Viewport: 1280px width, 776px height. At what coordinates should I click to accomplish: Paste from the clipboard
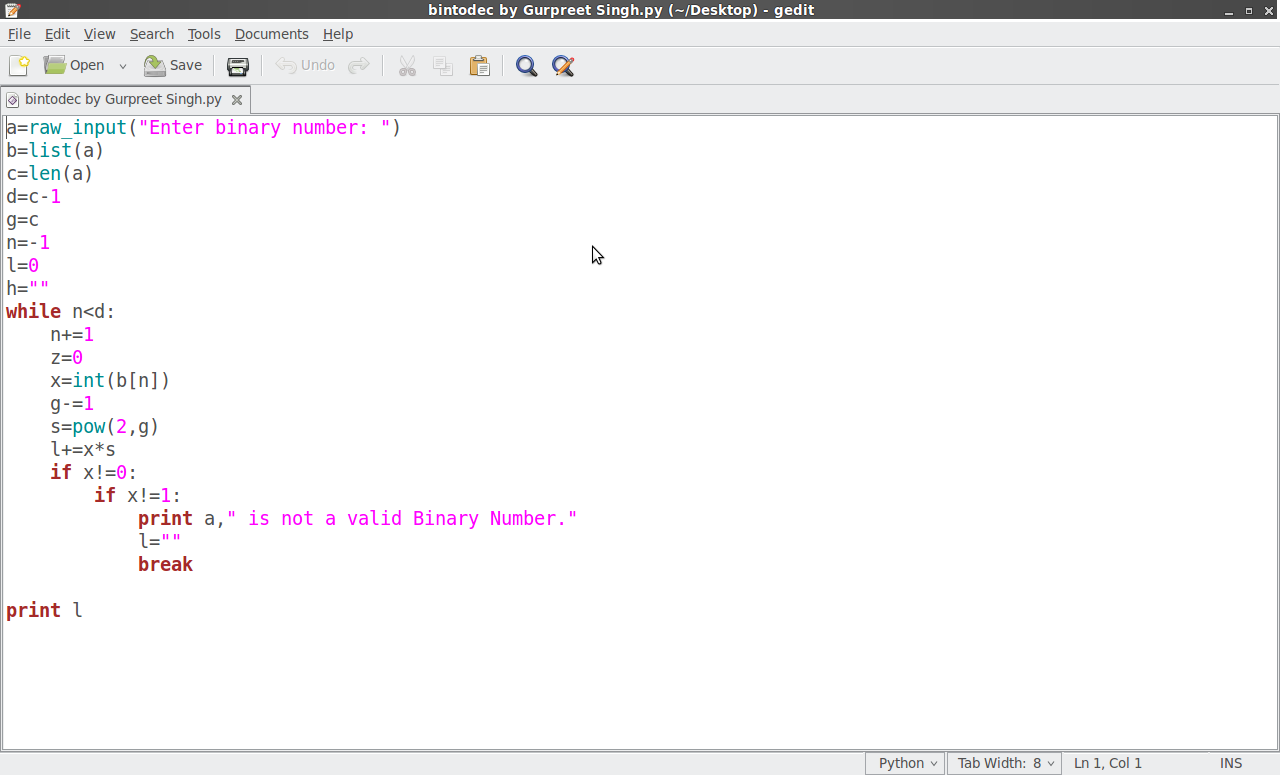pos(479,65)
